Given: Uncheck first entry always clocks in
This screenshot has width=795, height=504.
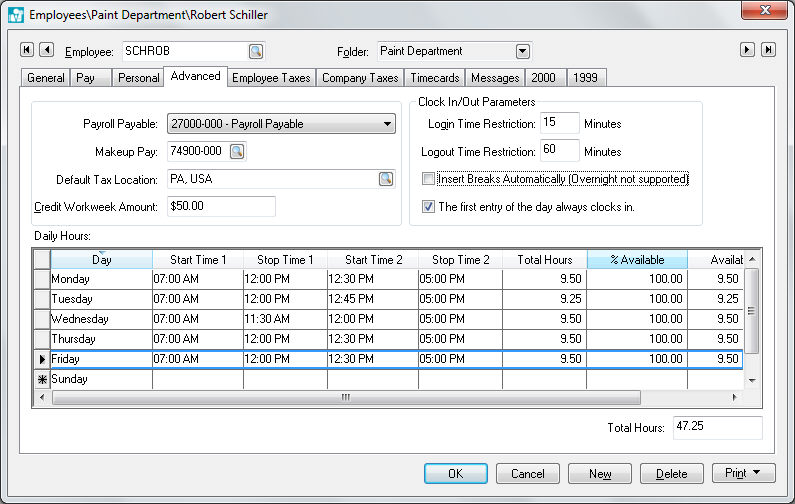Looking at the screenshot, I should tap(429, 207).
